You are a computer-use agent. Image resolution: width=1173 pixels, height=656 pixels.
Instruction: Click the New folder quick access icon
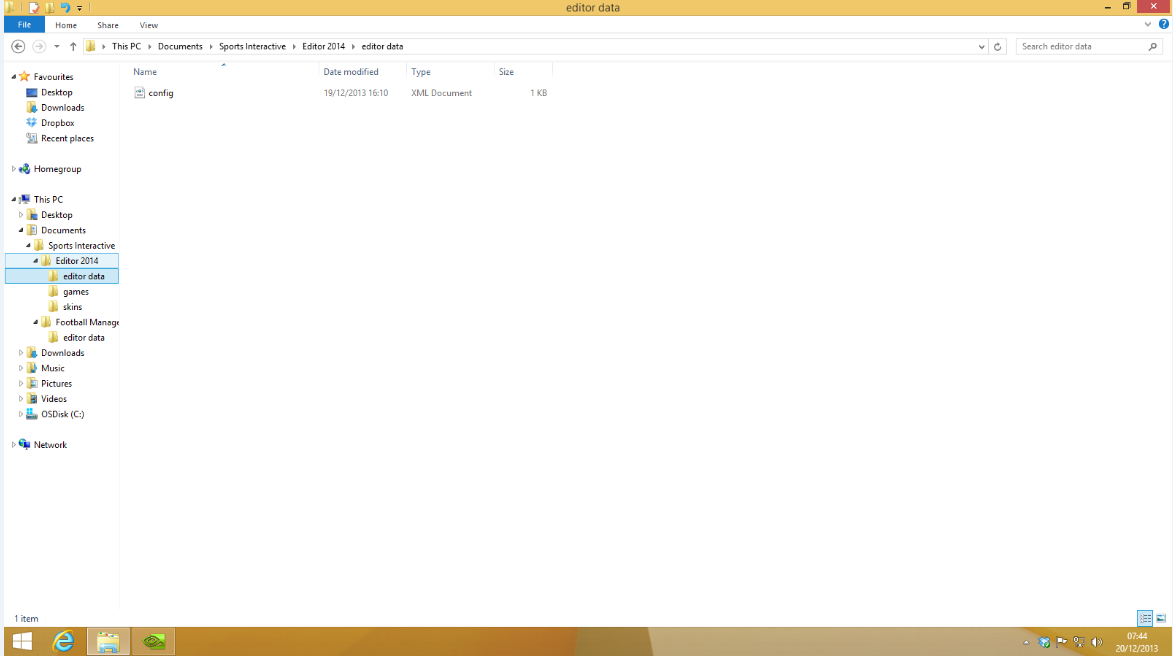coord(49,7)
